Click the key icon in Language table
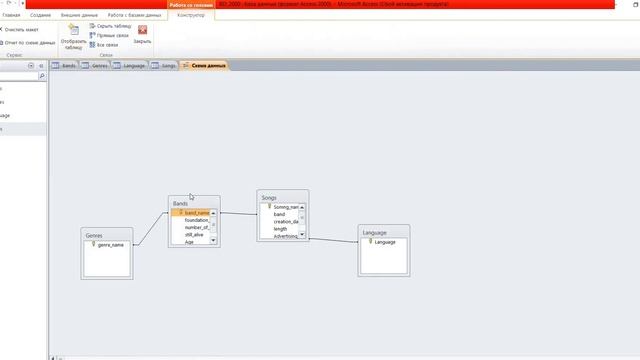The height and width of the screenshot is (360, 640). click(x=371, y=241)
